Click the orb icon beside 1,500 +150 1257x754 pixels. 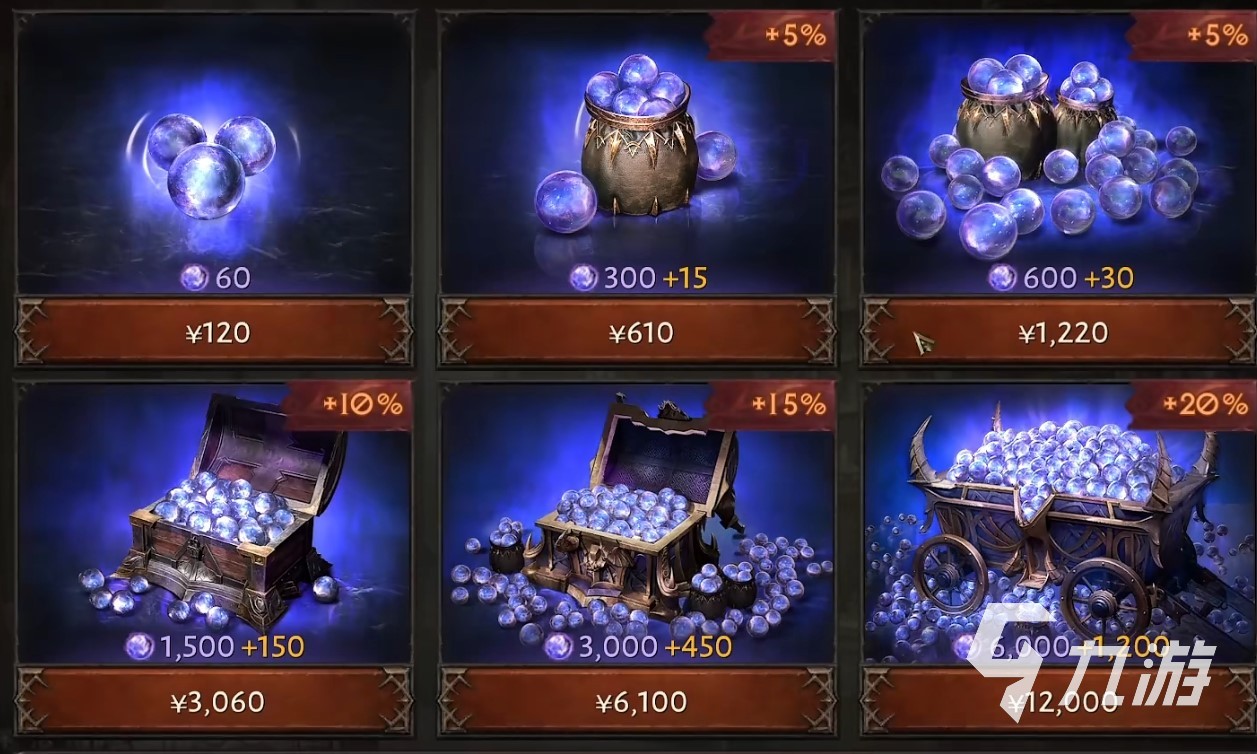[x=139, y=646]
